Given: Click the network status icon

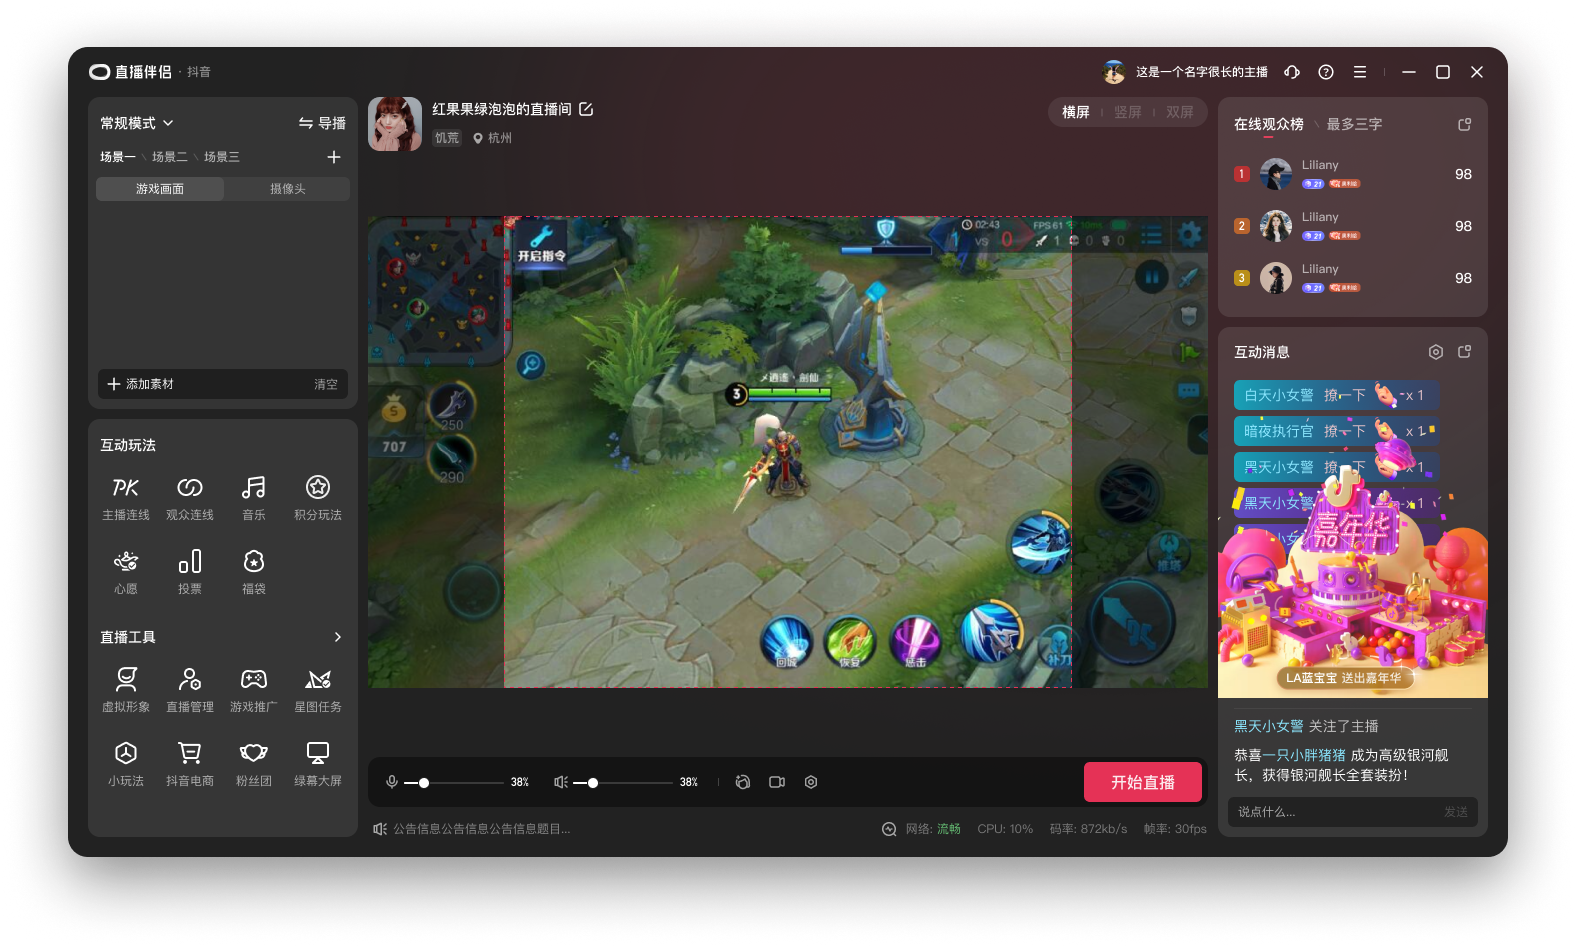Looking at the screenshot, I should coord(889,829).
